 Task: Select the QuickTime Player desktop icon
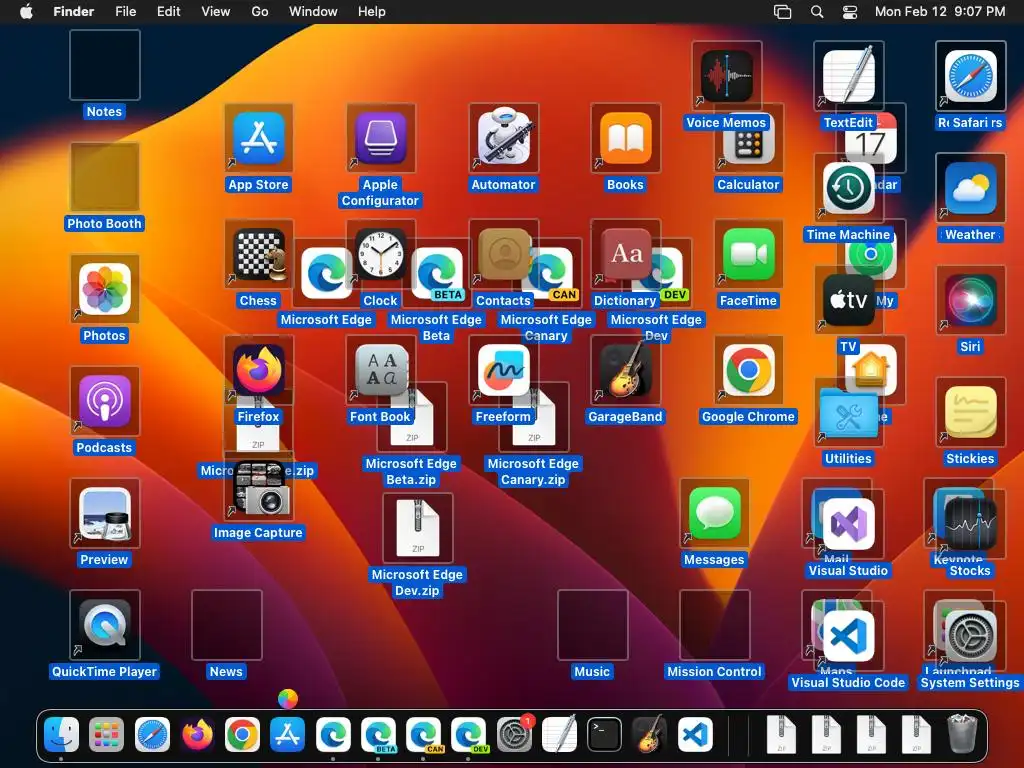click(104, 626)
